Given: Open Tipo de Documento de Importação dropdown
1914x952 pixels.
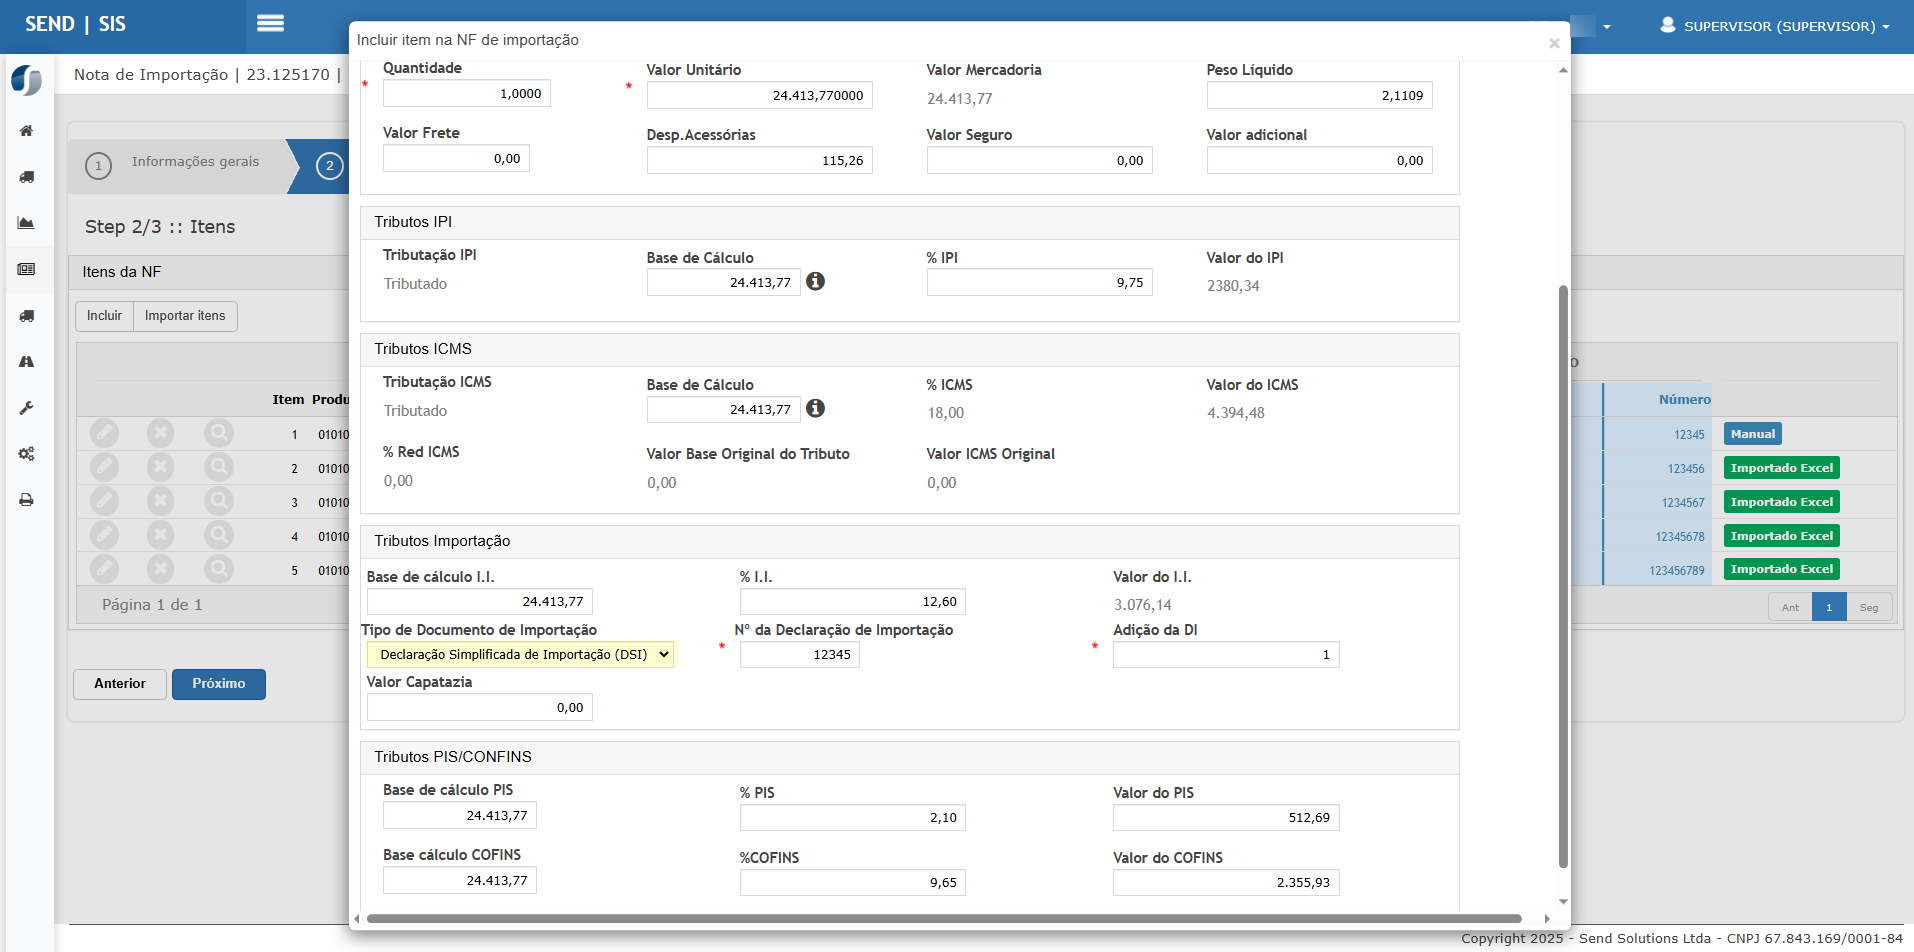Looking at the screenshot, I should click(520, 655).
